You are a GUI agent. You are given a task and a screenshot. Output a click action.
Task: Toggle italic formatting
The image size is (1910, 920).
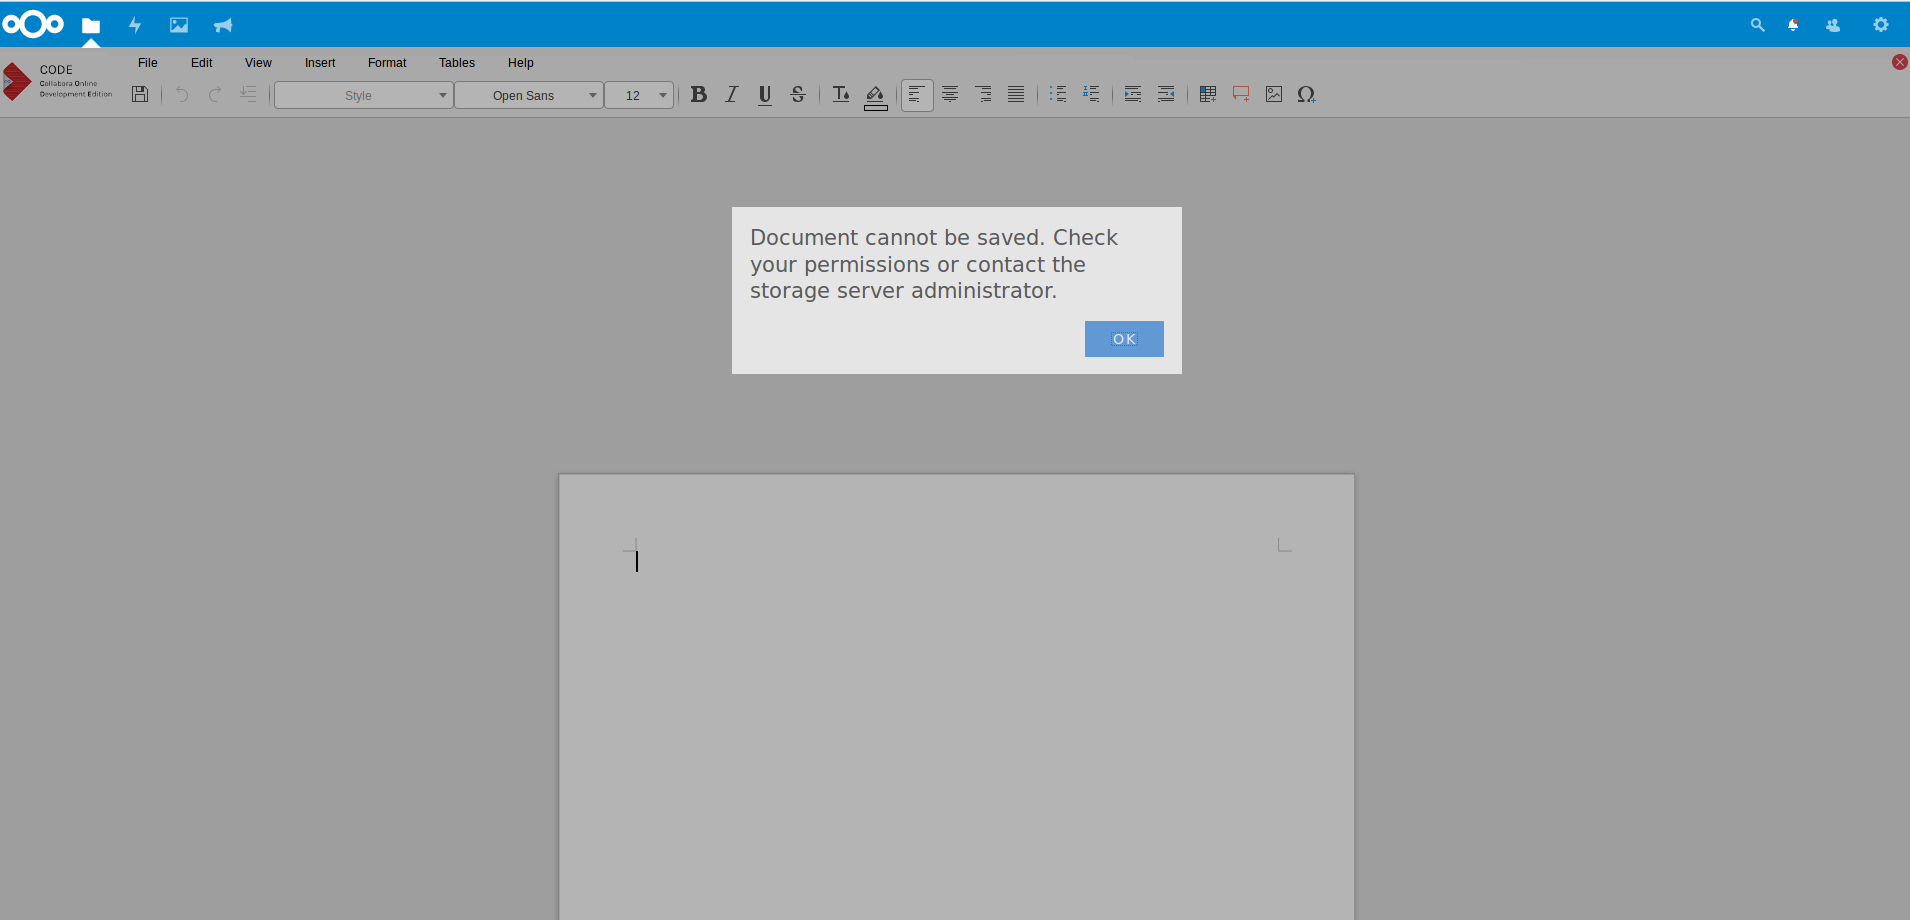pos(731,94)
